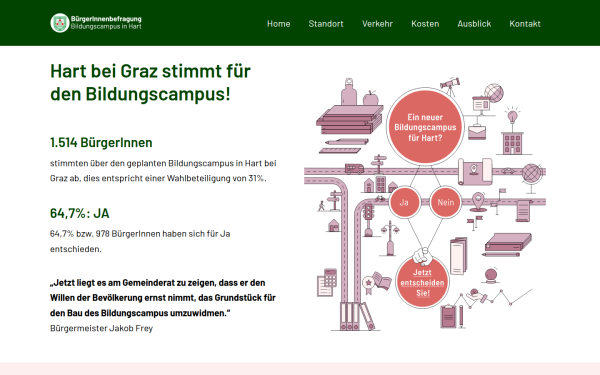Click the location pin icon right of Nein
This screenshot has width=600, height=375.
pos(478,202)
